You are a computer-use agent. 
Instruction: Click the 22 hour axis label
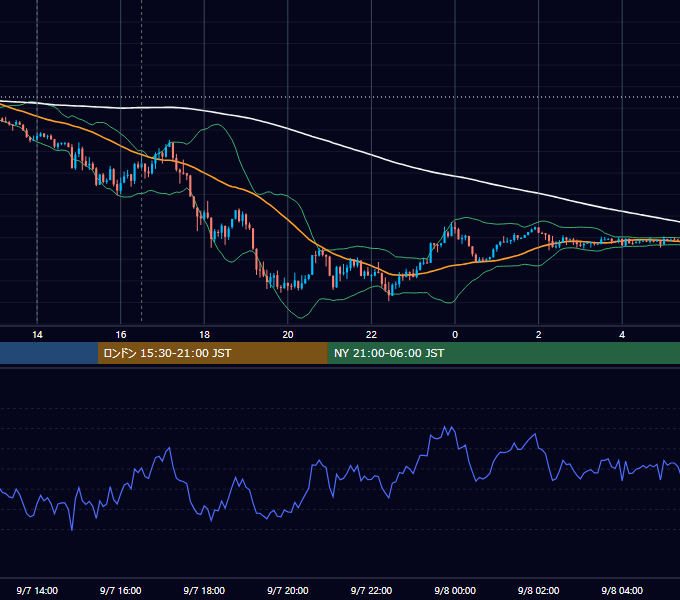(371, 335)
